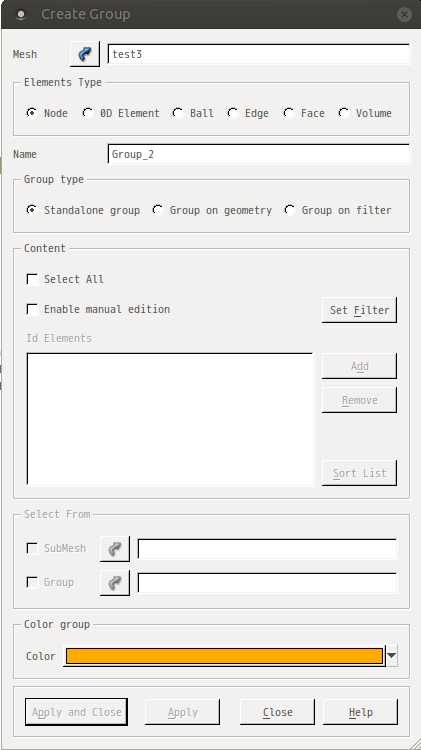The height and width of the screenshot is (750, 421).
Task: Click the orange group color swatch
Action: point(224,656)
